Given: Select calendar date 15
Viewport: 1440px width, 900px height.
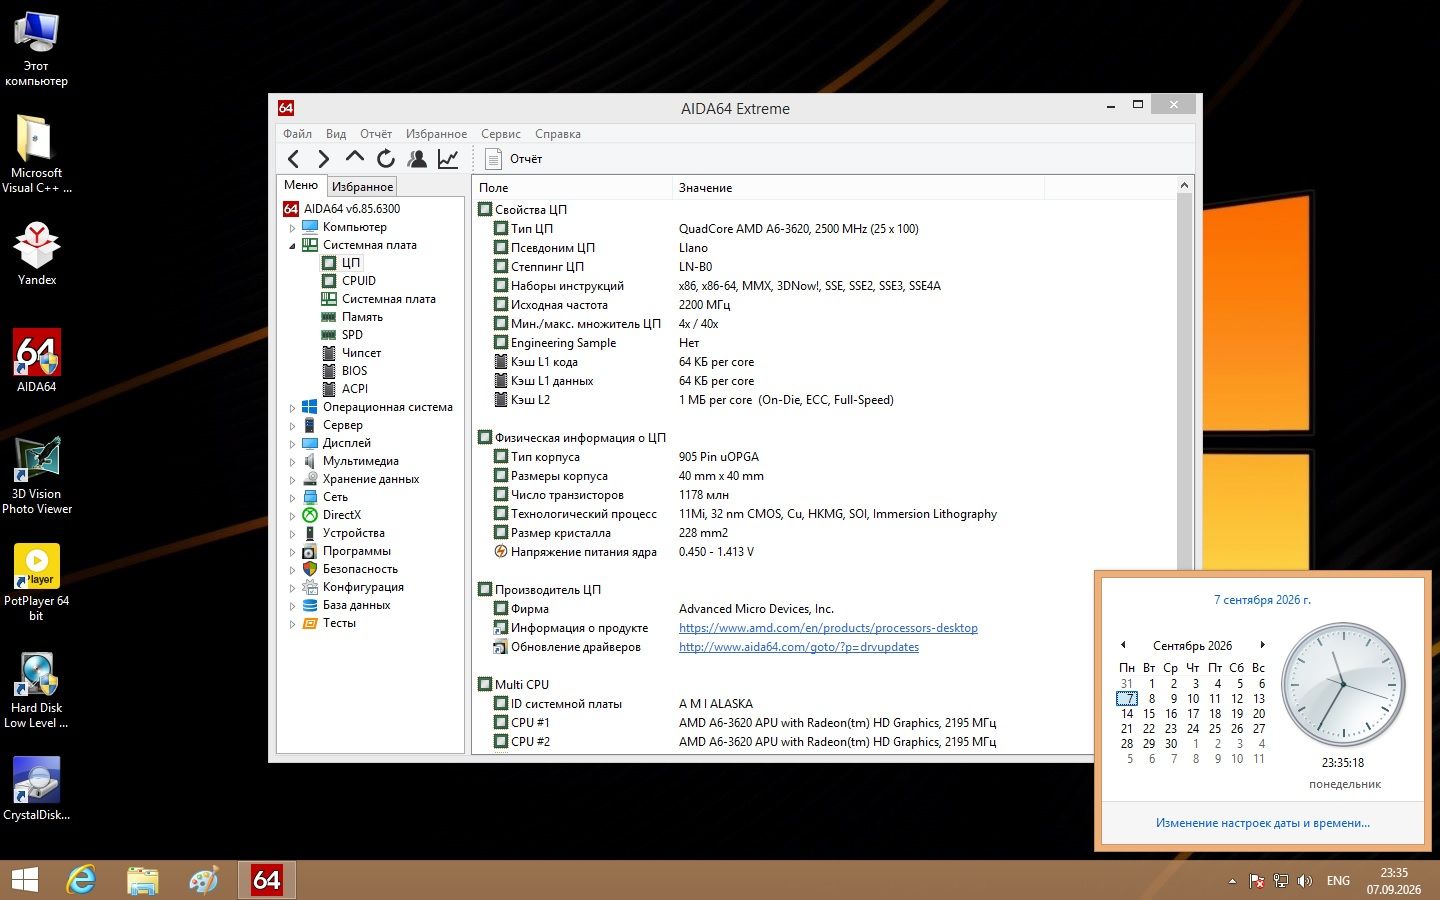Looking at the screenshot, I should tap(1149, 714).
